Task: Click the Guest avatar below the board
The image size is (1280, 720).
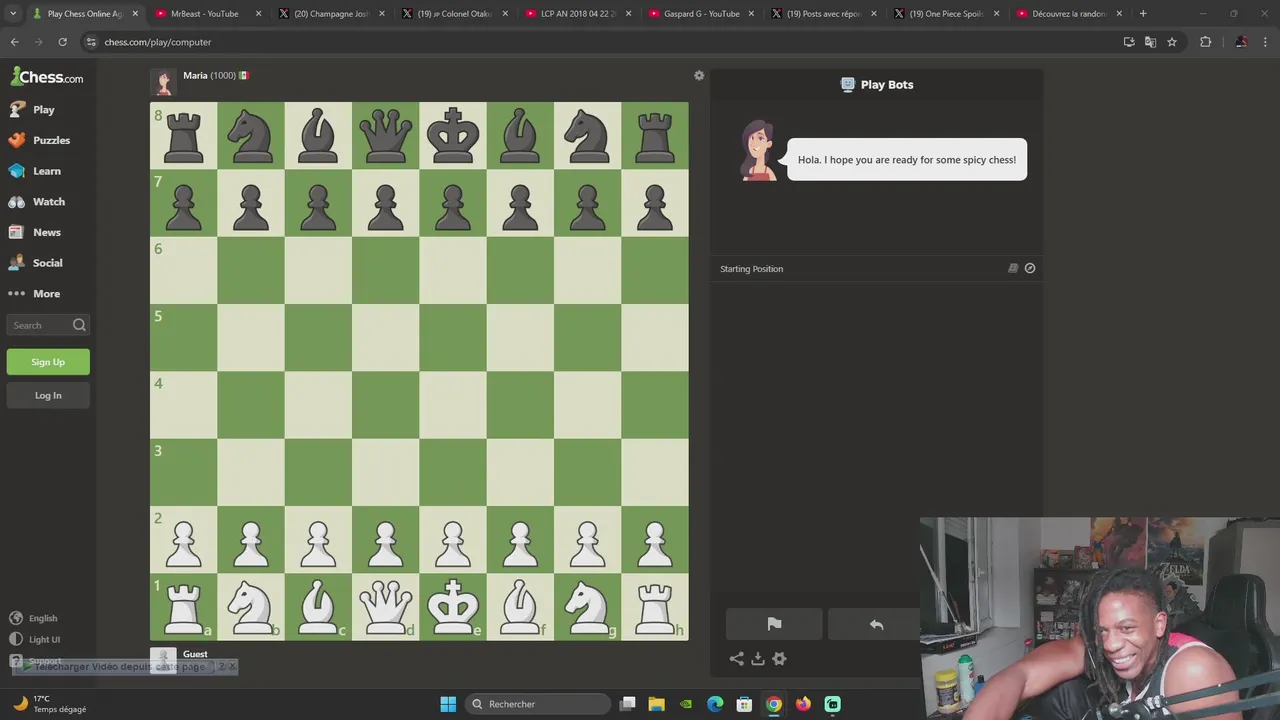Action: coord(163,660)
